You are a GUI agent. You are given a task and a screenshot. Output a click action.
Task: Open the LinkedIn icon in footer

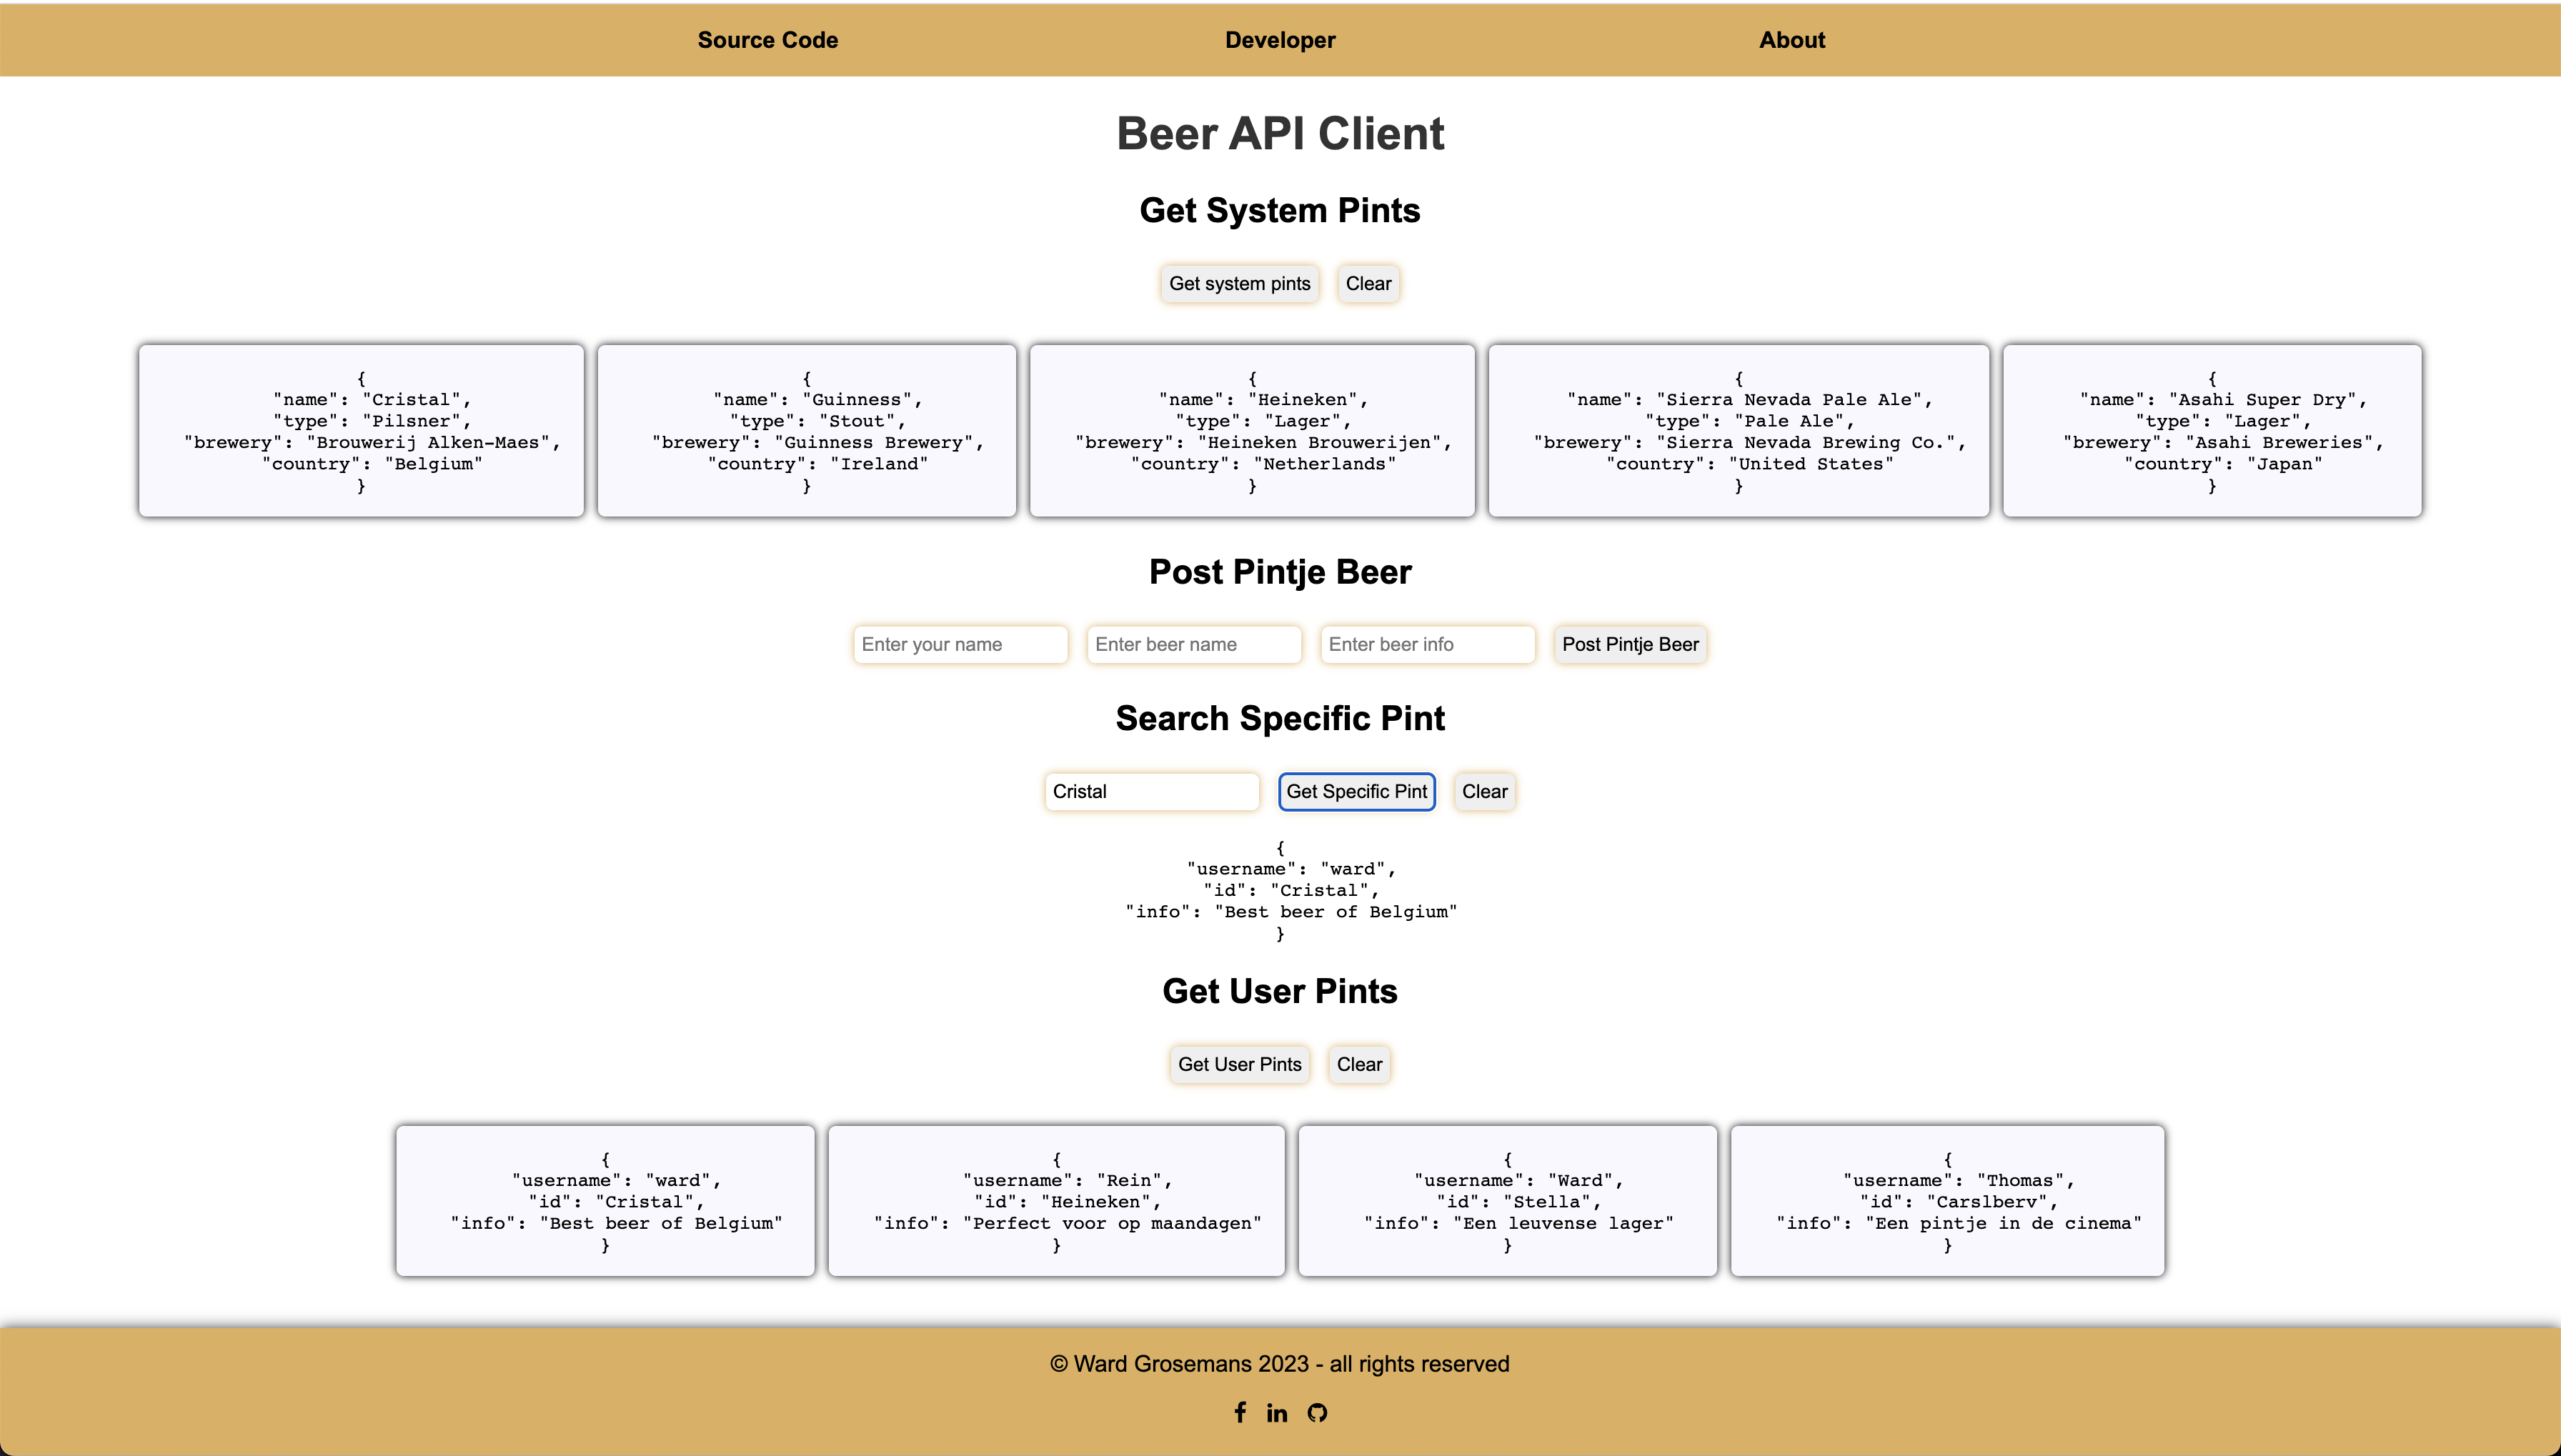1277,1412
